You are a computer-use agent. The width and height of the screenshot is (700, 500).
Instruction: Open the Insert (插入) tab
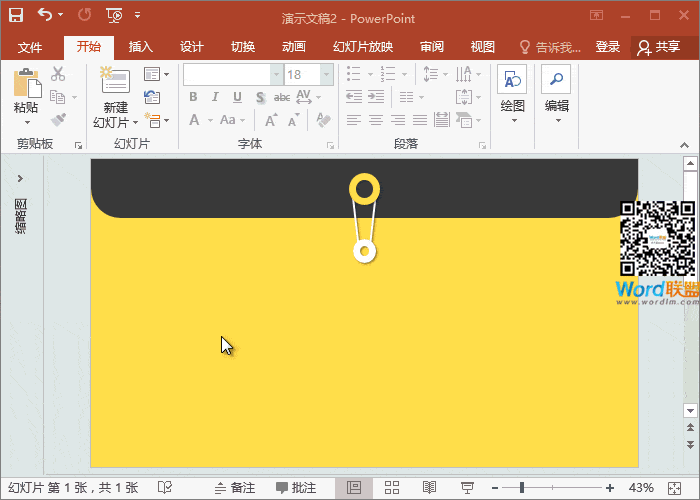(141, 47)
